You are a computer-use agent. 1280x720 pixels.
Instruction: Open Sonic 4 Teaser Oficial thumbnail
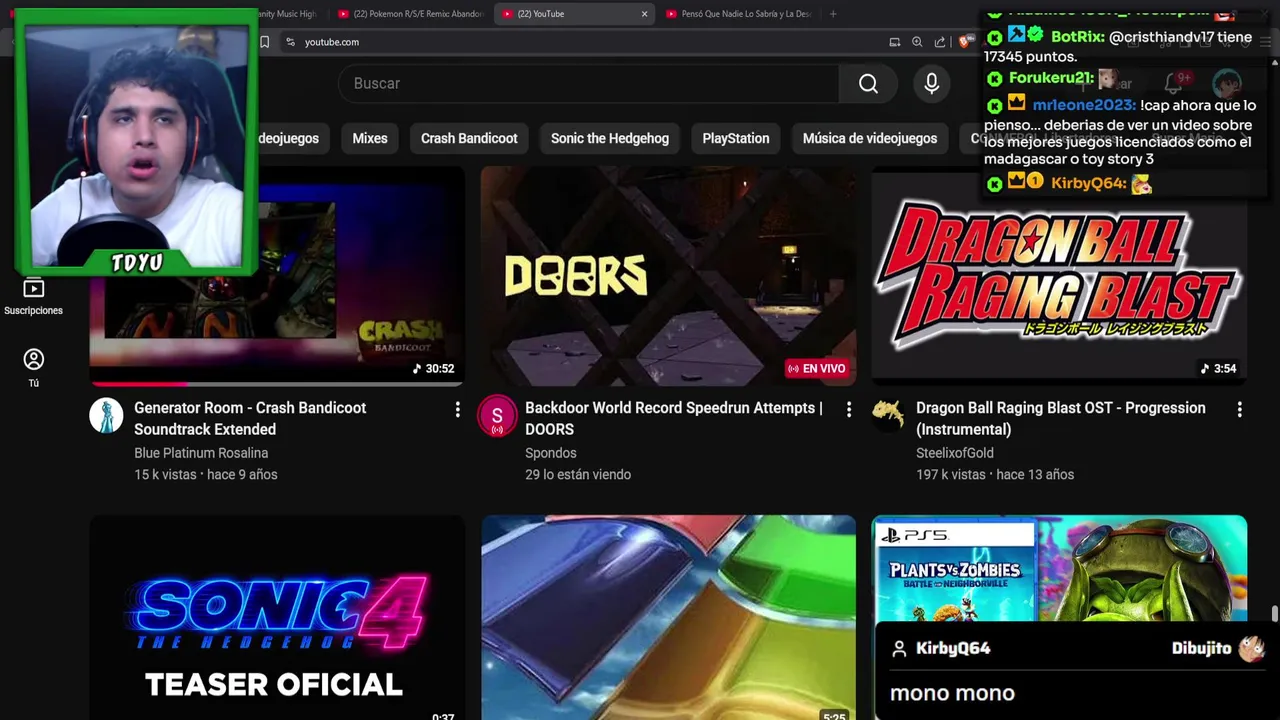[277, 617]
